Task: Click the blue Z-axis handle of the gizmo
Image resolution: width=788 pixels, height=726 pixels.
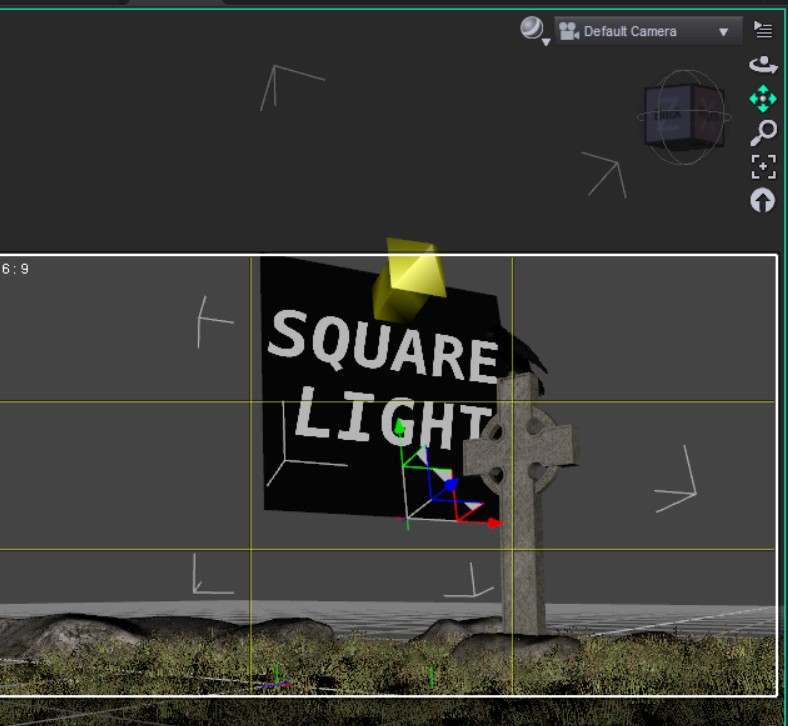Action: 451,484
